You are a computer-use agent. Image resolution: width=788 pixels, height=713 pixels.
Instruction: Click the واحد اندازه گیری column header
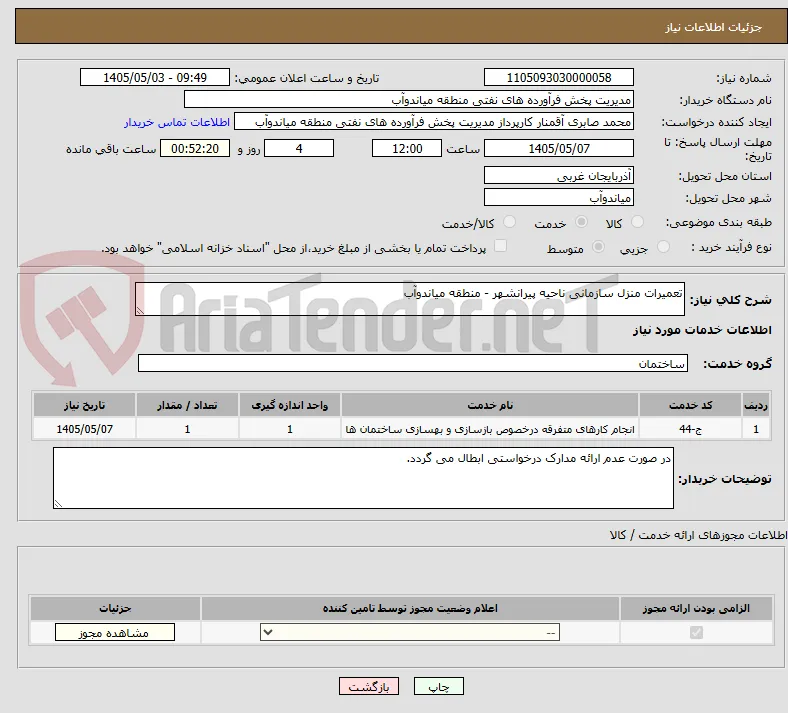(290, 405)
